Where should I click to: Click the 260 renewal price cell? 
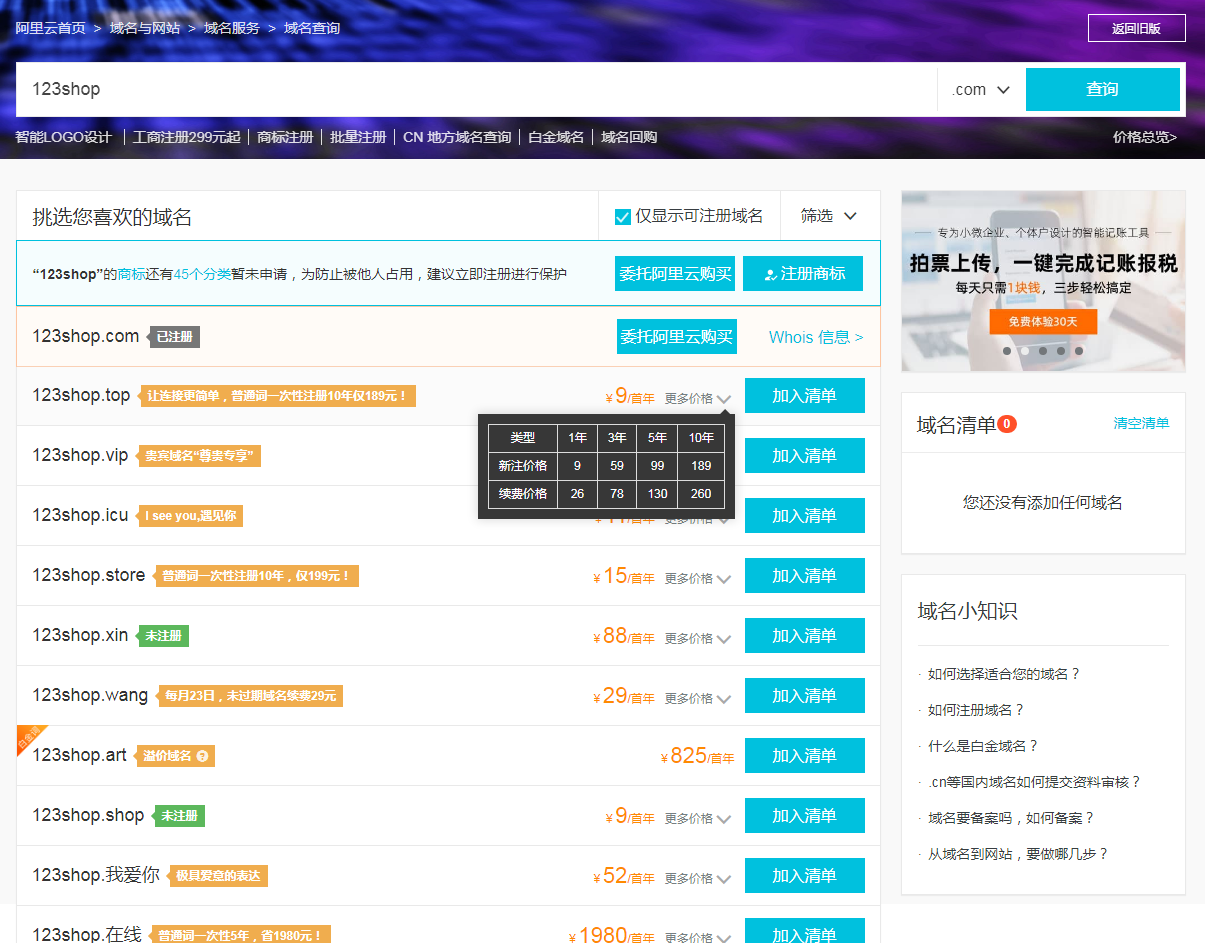pyautogui.click(x=701, y=493)
